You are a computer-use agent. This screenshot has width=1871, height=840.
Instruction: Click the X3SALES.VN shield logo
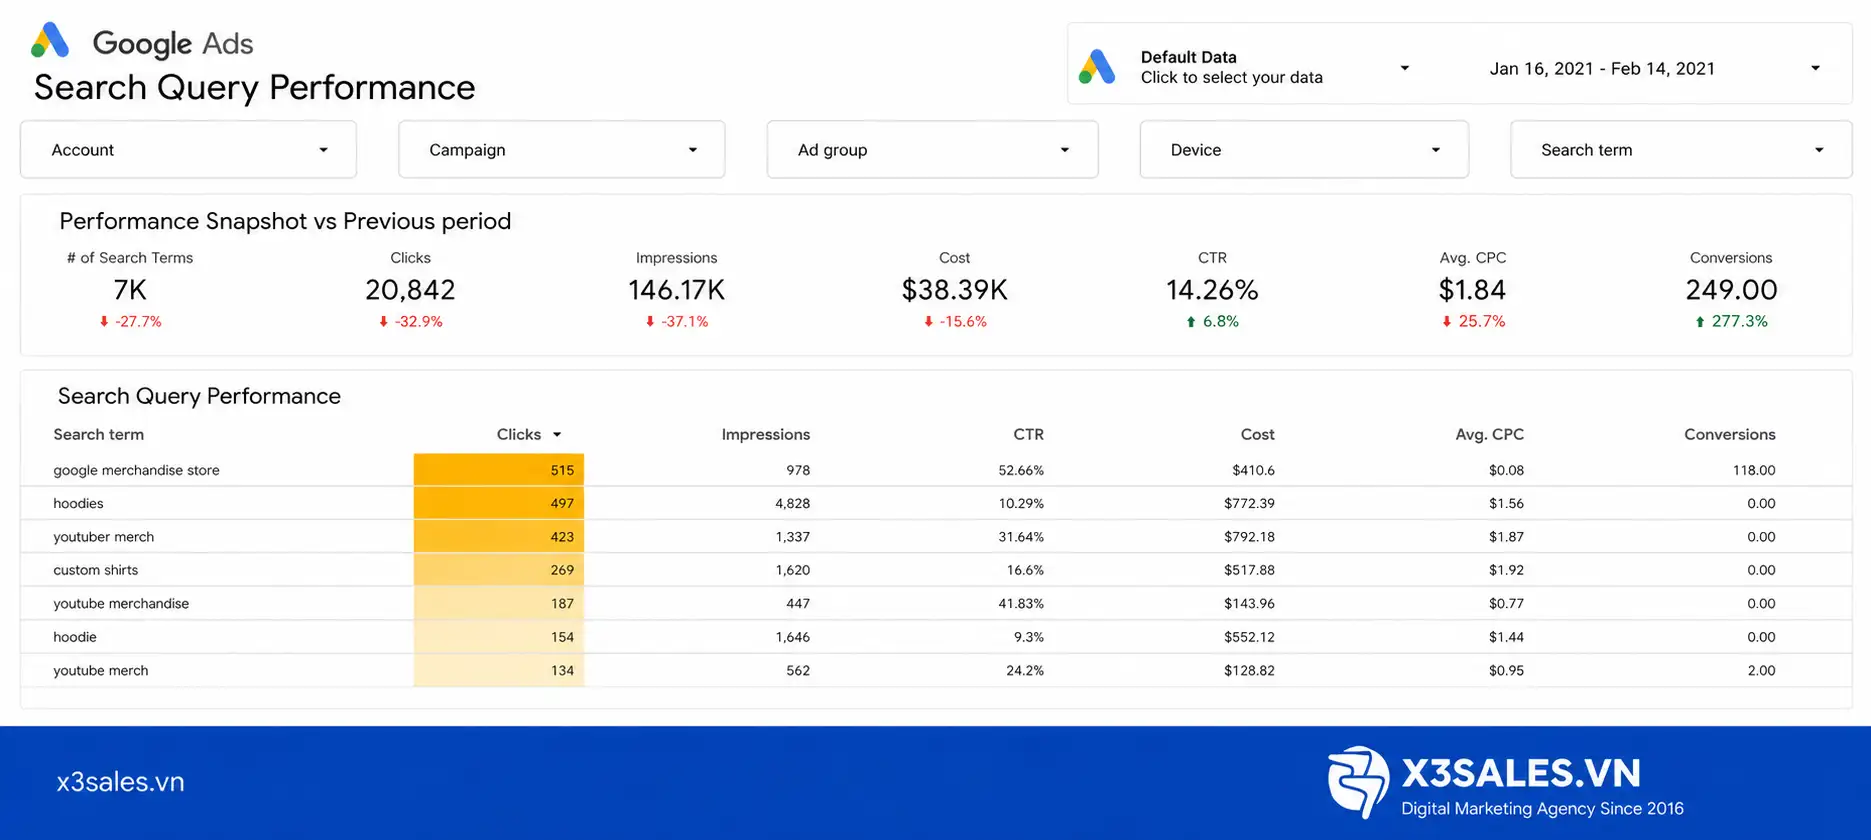pyautogui.click(x=1358, y=783)
